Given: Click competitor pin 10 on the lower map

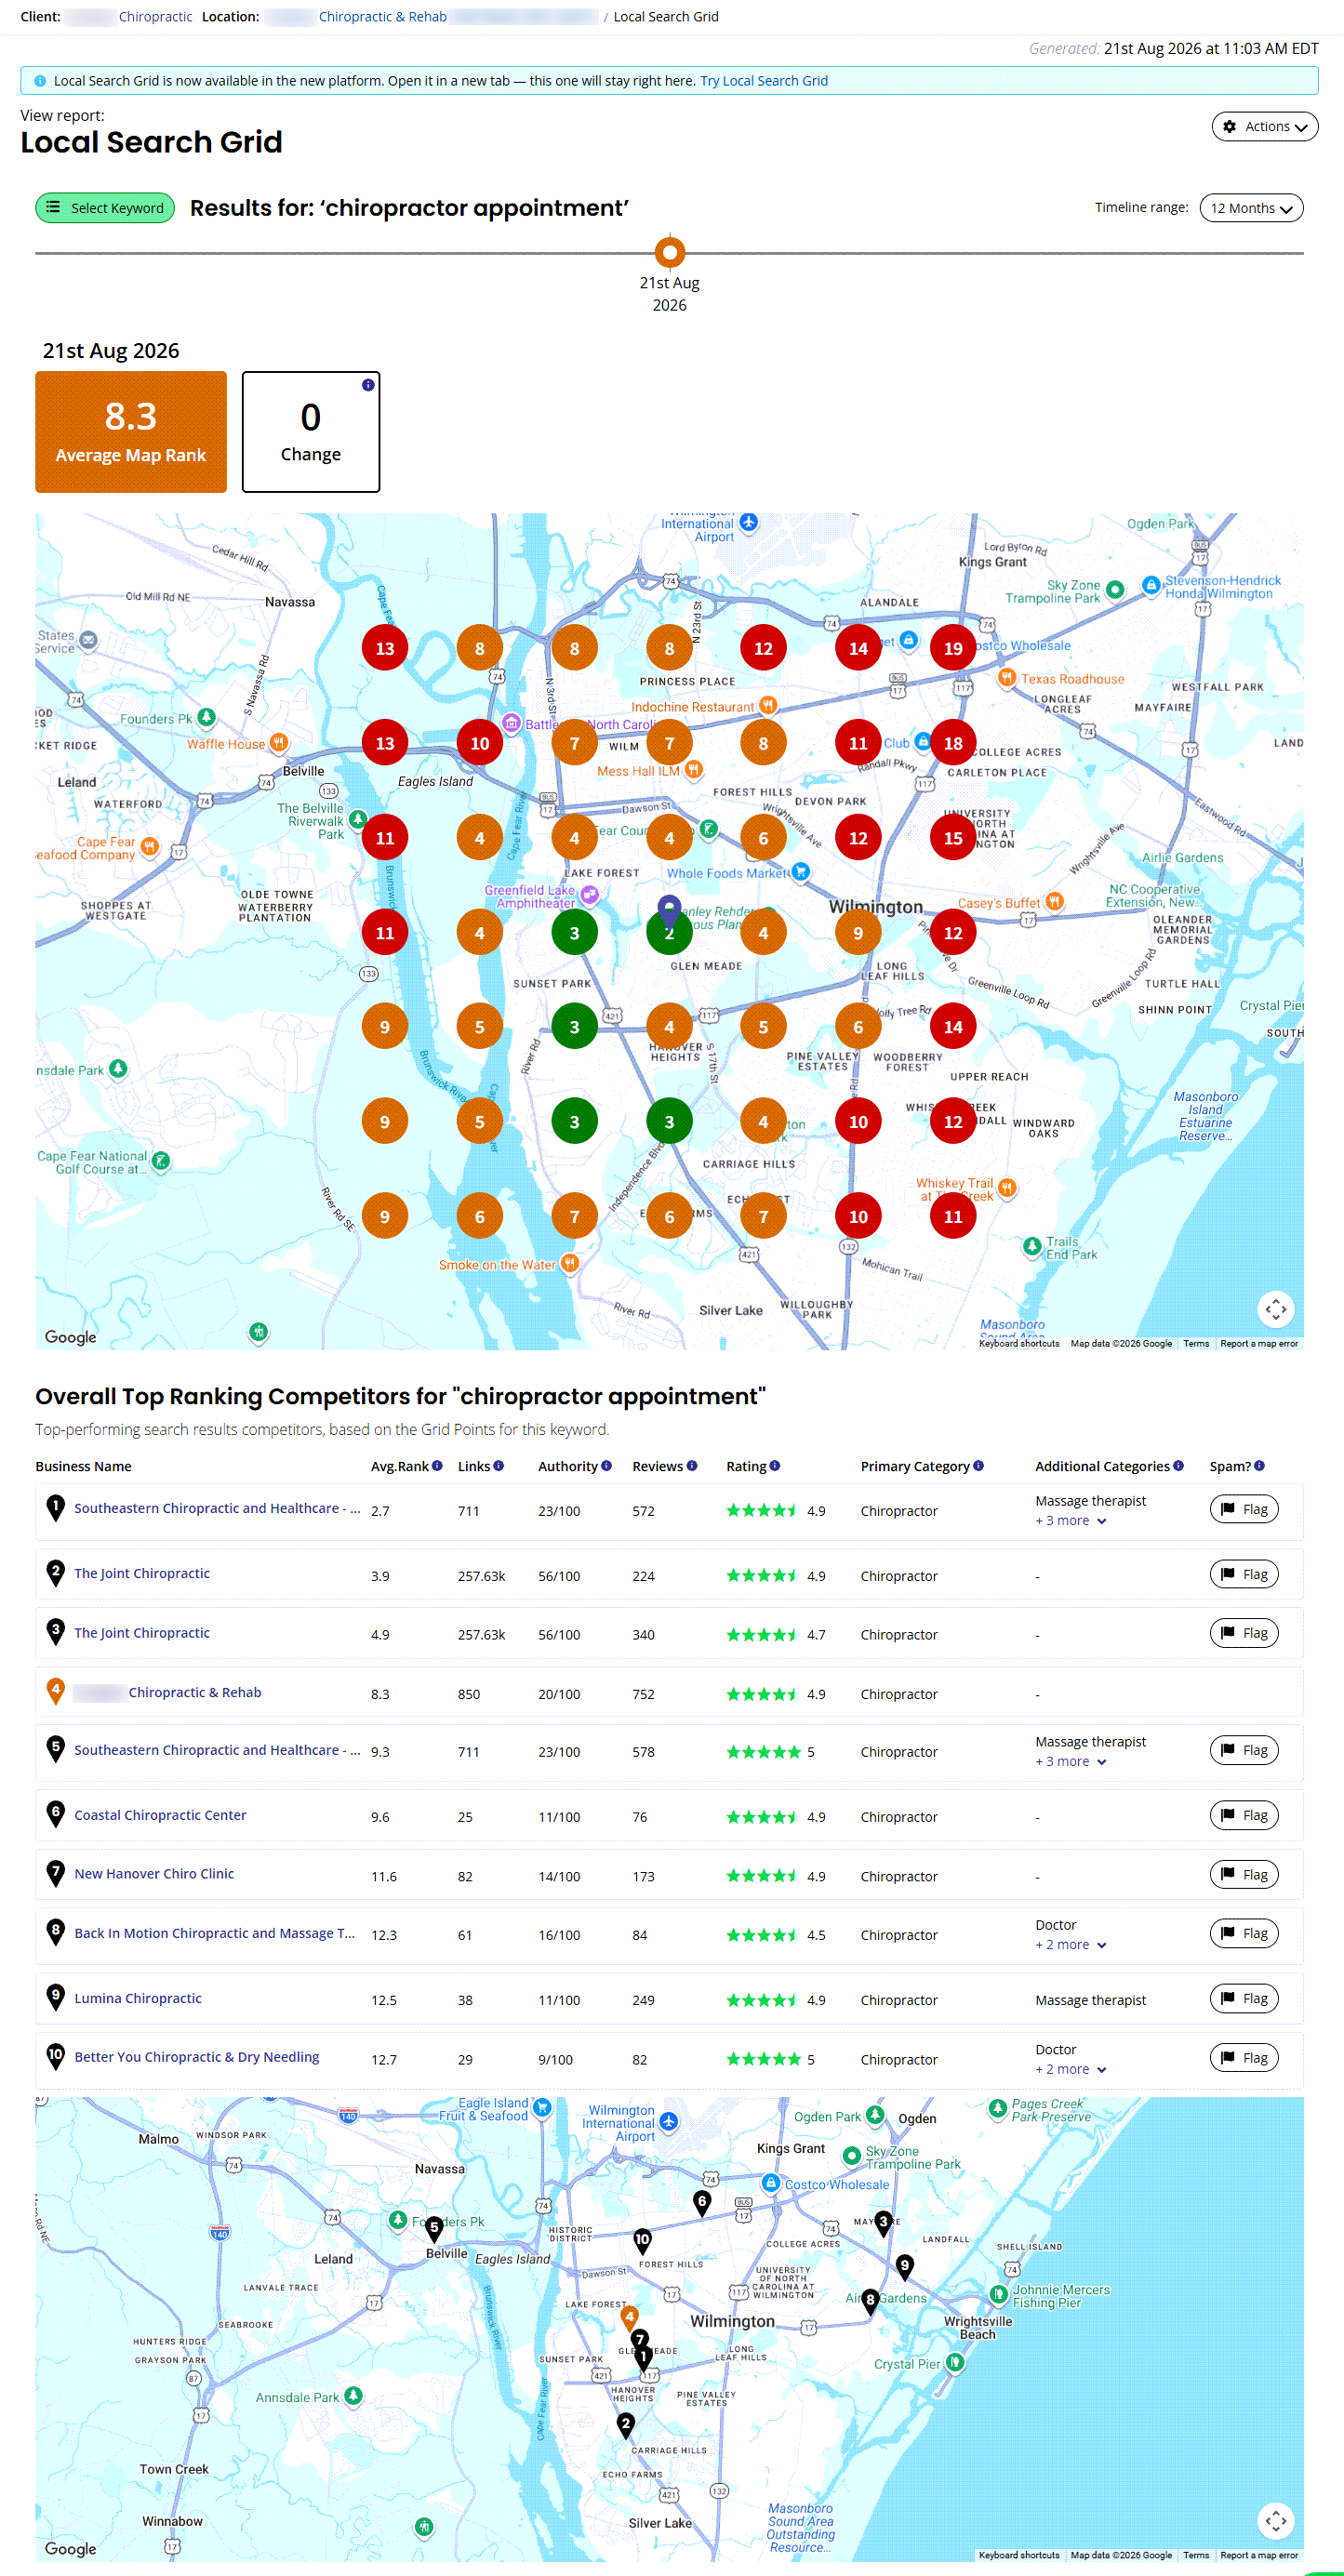Looking at the screenshot, I should click(642, 2241).
